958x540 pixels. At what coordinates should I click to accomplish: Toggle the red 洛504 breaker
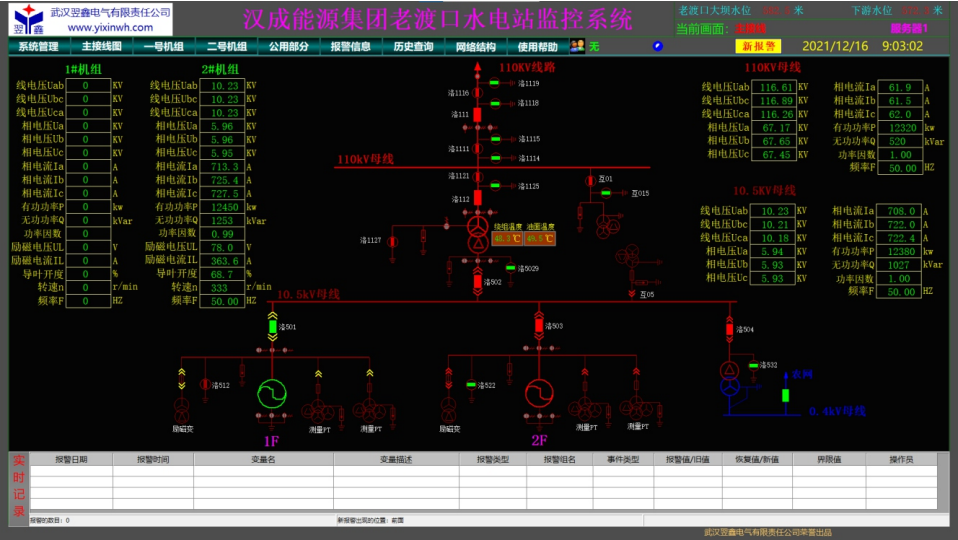click(729, 329)
